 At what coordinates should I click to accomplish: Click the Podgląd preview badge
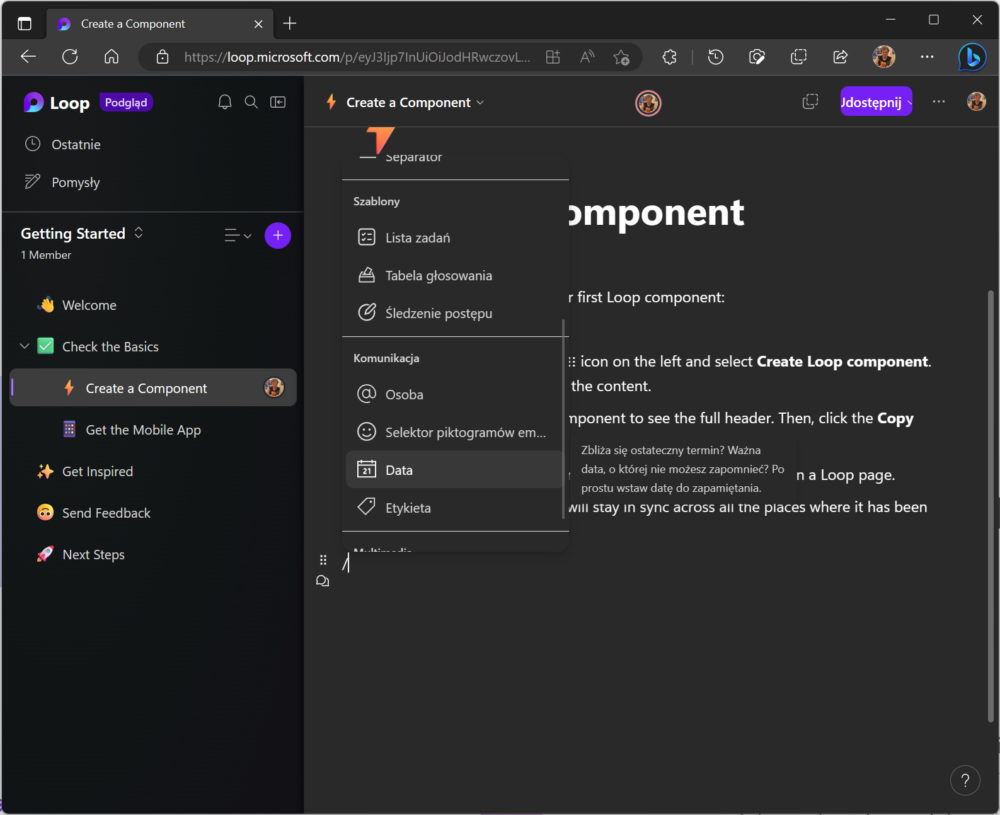tap(126, 102)
